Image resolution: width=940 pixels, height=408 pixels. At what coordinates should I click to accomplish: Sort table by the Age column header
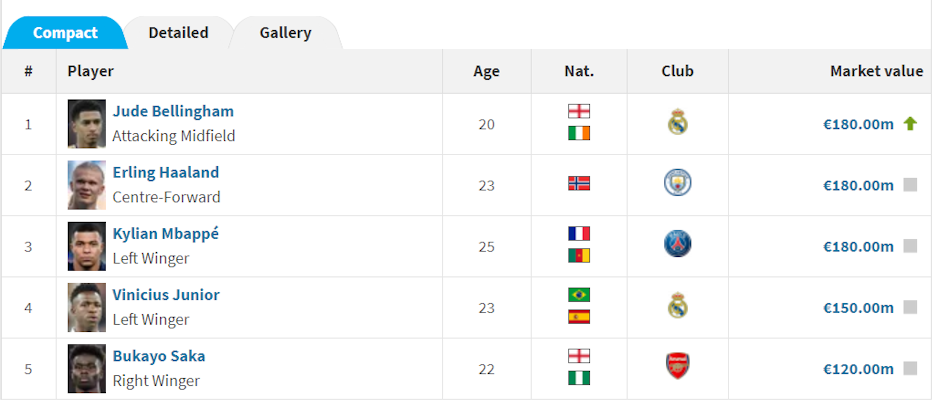(486, 71)
